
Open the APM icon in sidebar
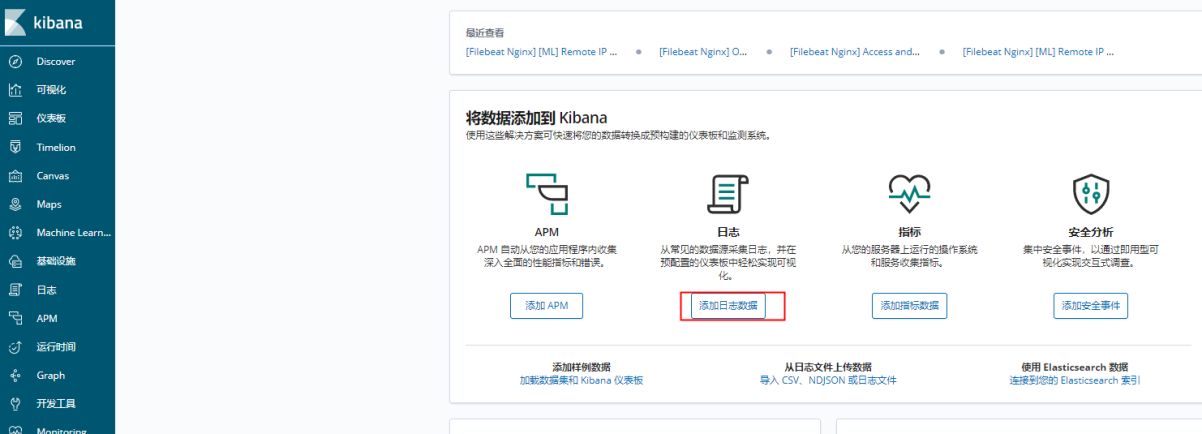coord(15,318)
